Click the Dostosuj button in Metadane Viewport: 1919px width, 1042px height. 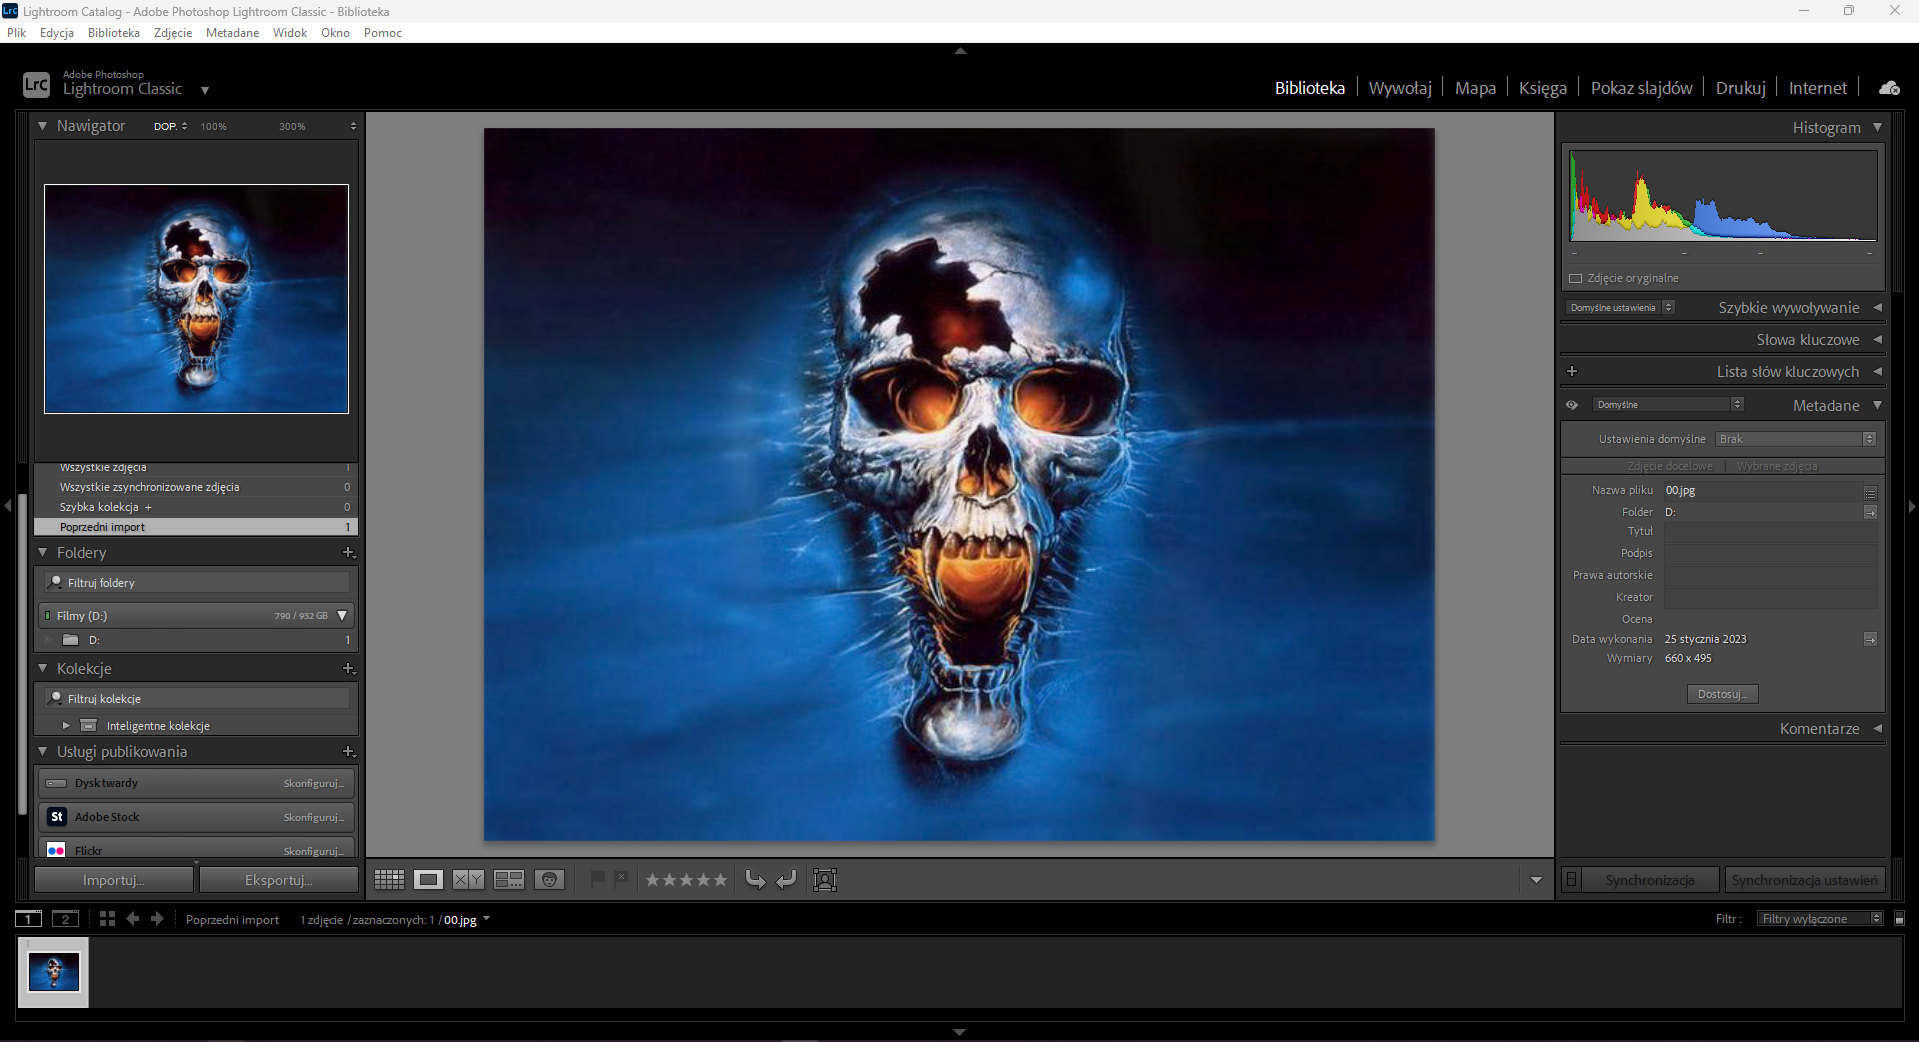[1722, 694]
